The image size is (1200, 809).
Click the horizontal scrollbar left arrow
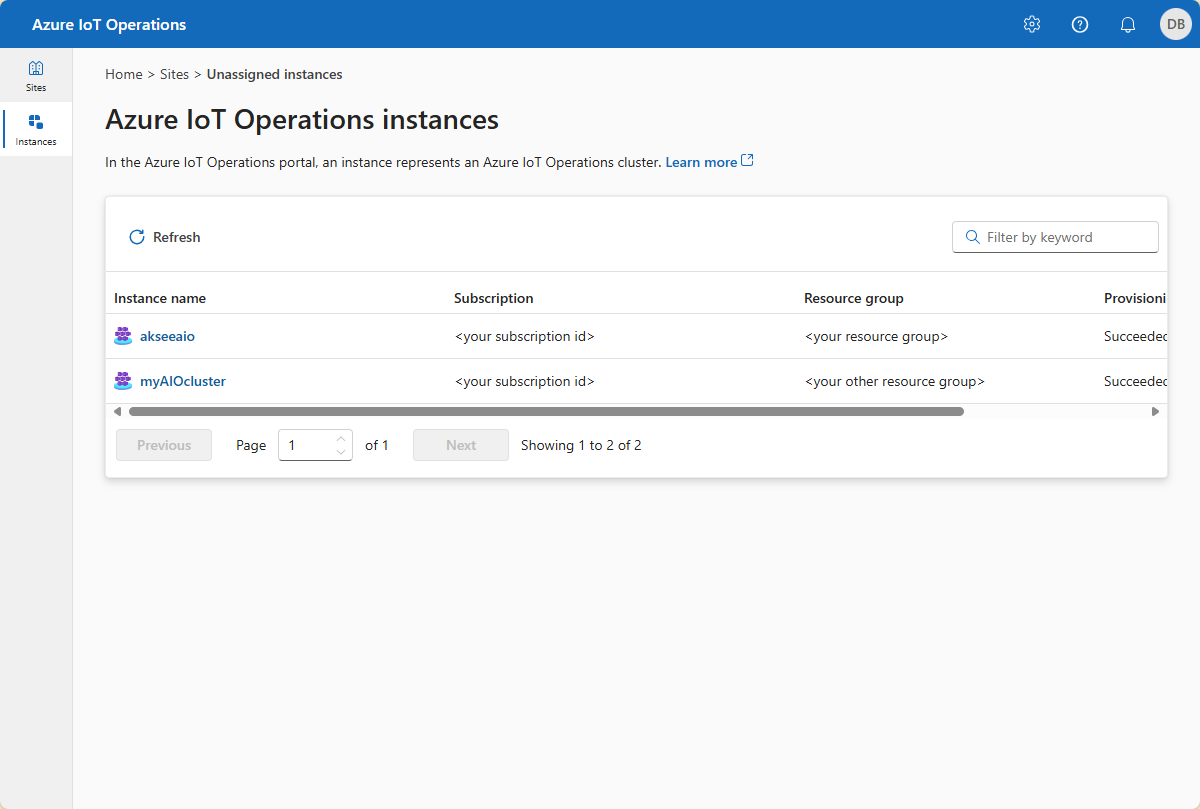[x=117, y=411]
